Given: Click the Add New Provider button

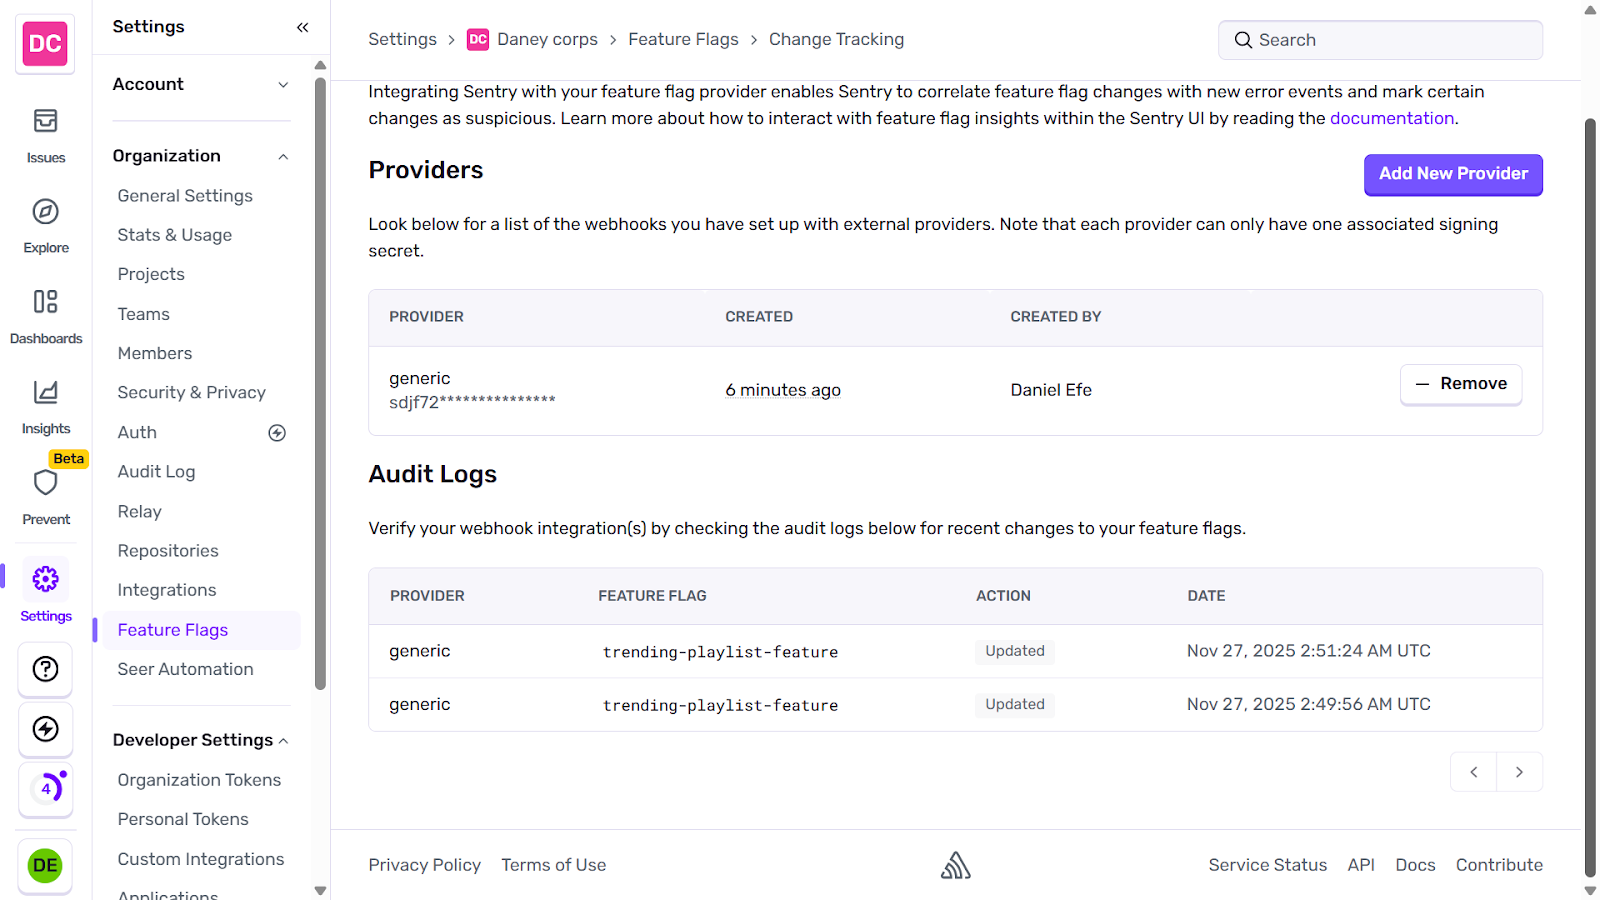Looking at the screenshot, I should pyautogui.click(x=1453, y=174).
